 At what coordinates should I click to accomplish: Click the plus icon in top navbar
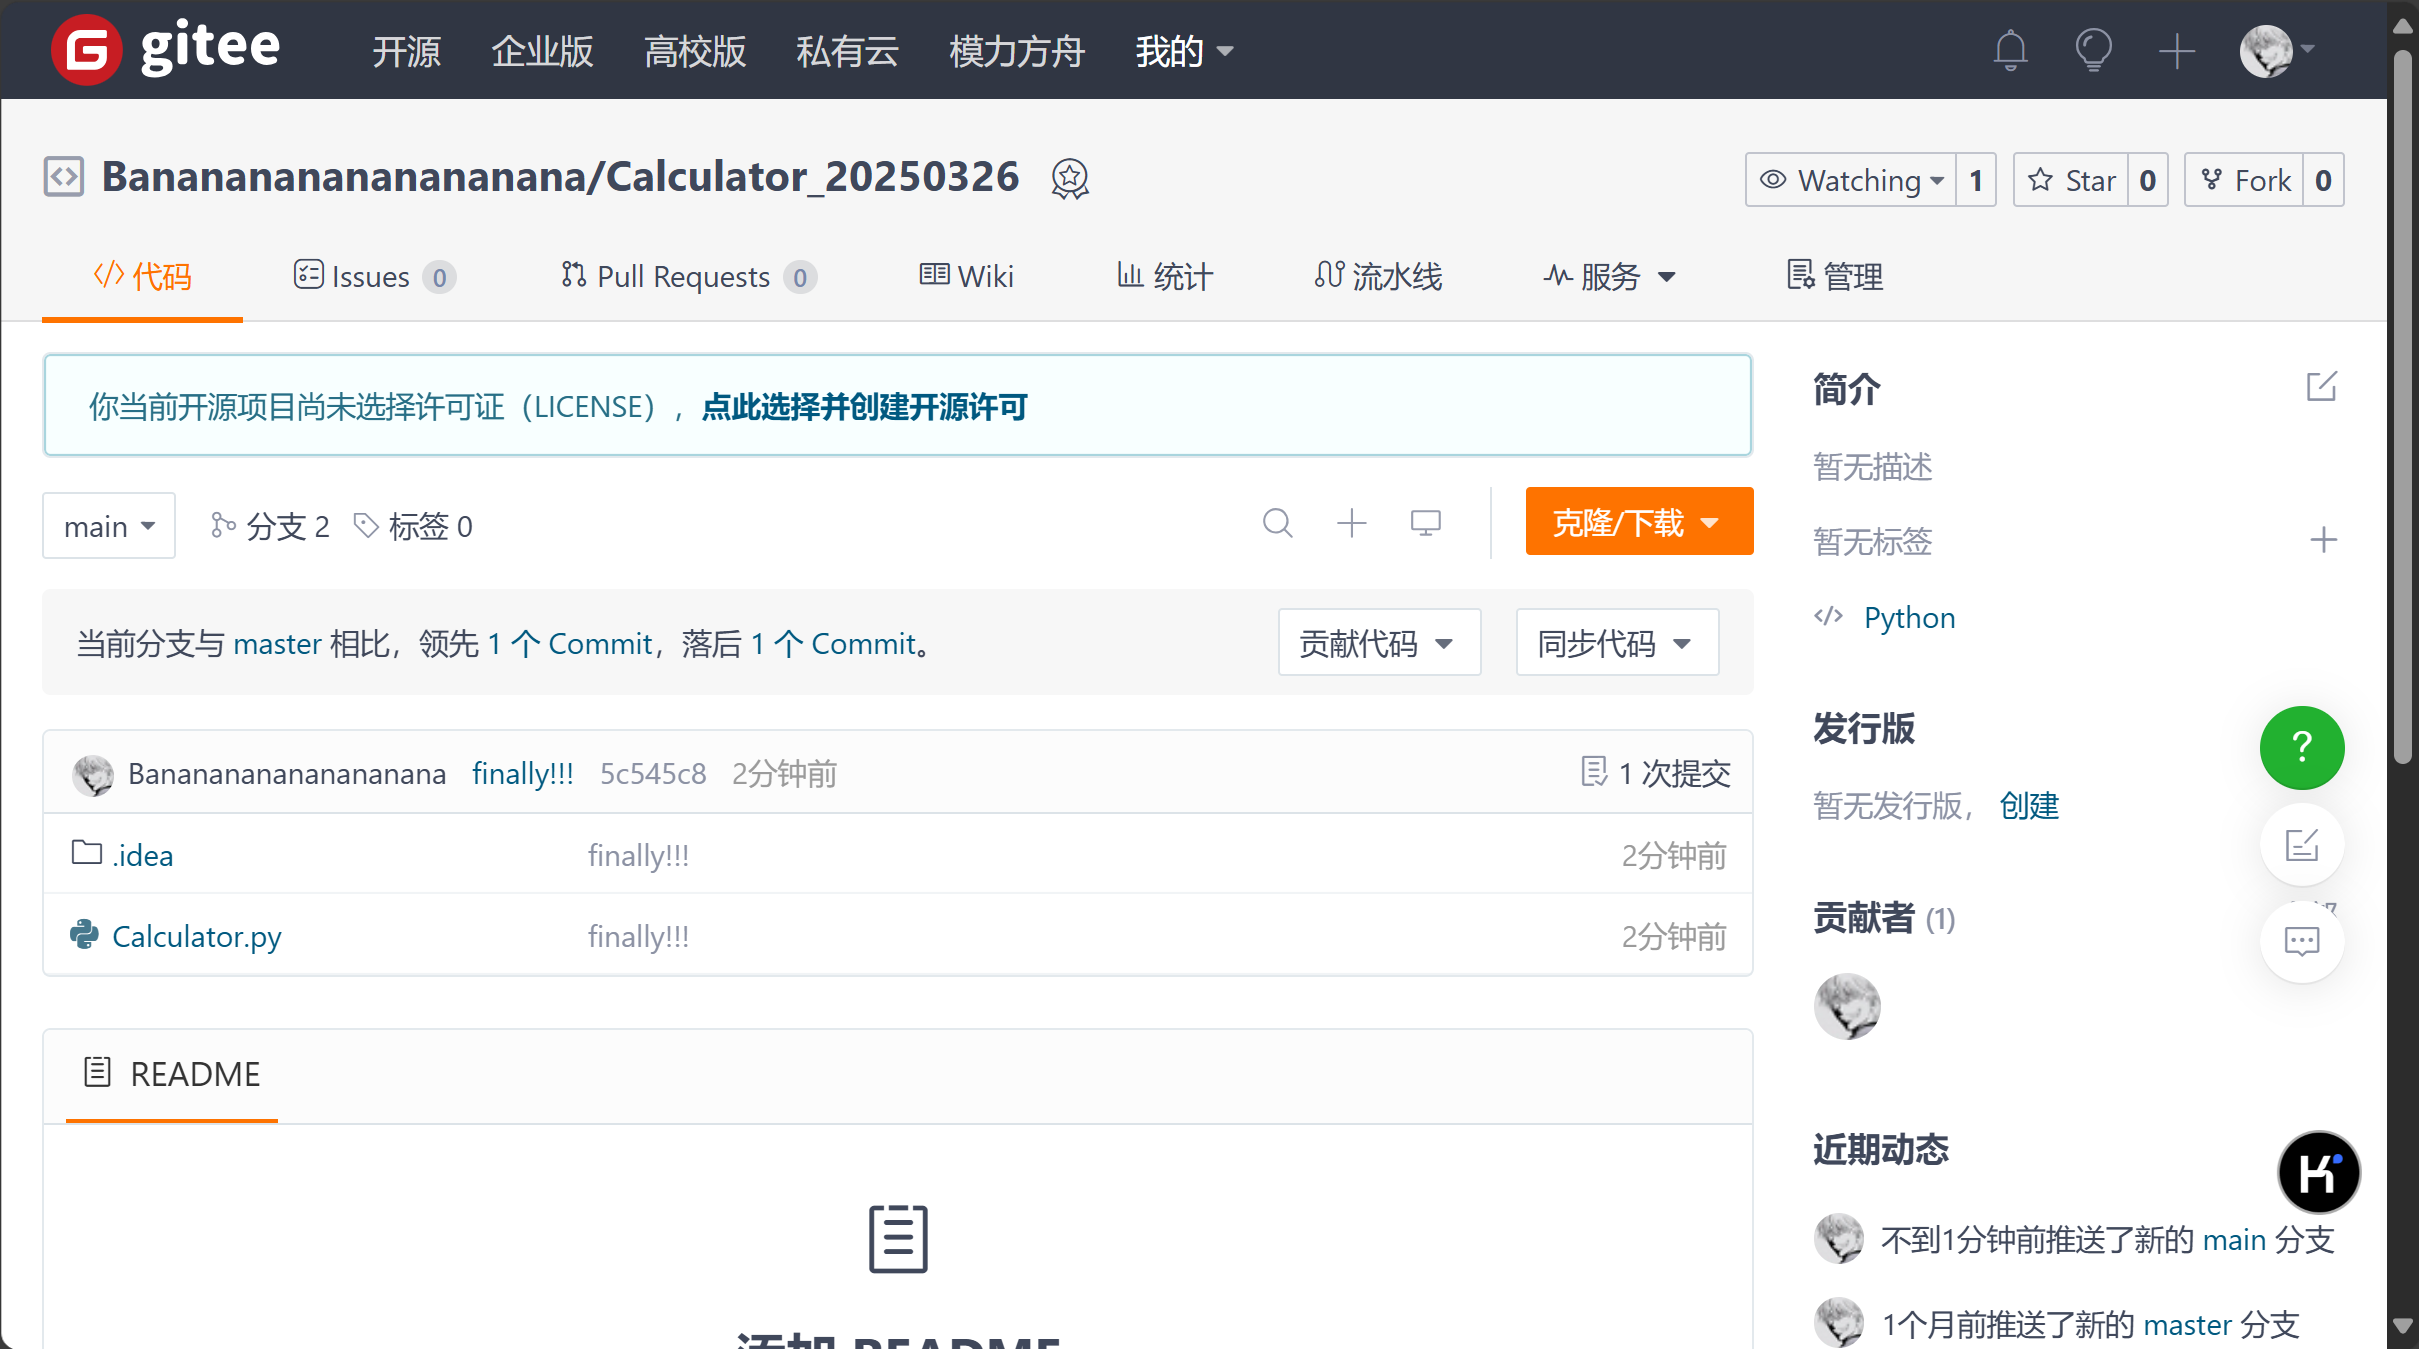[x=2176, y=50]
